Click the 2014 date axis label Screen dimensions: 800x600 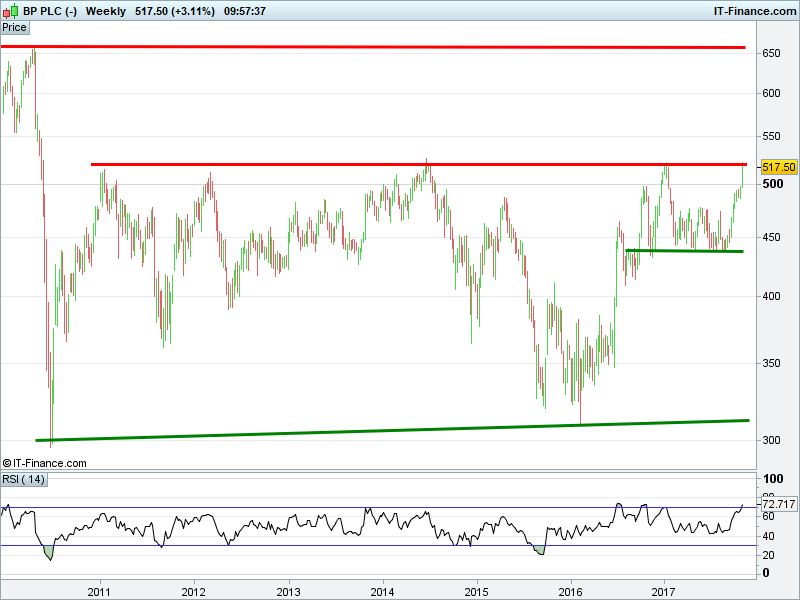(382, 592)
